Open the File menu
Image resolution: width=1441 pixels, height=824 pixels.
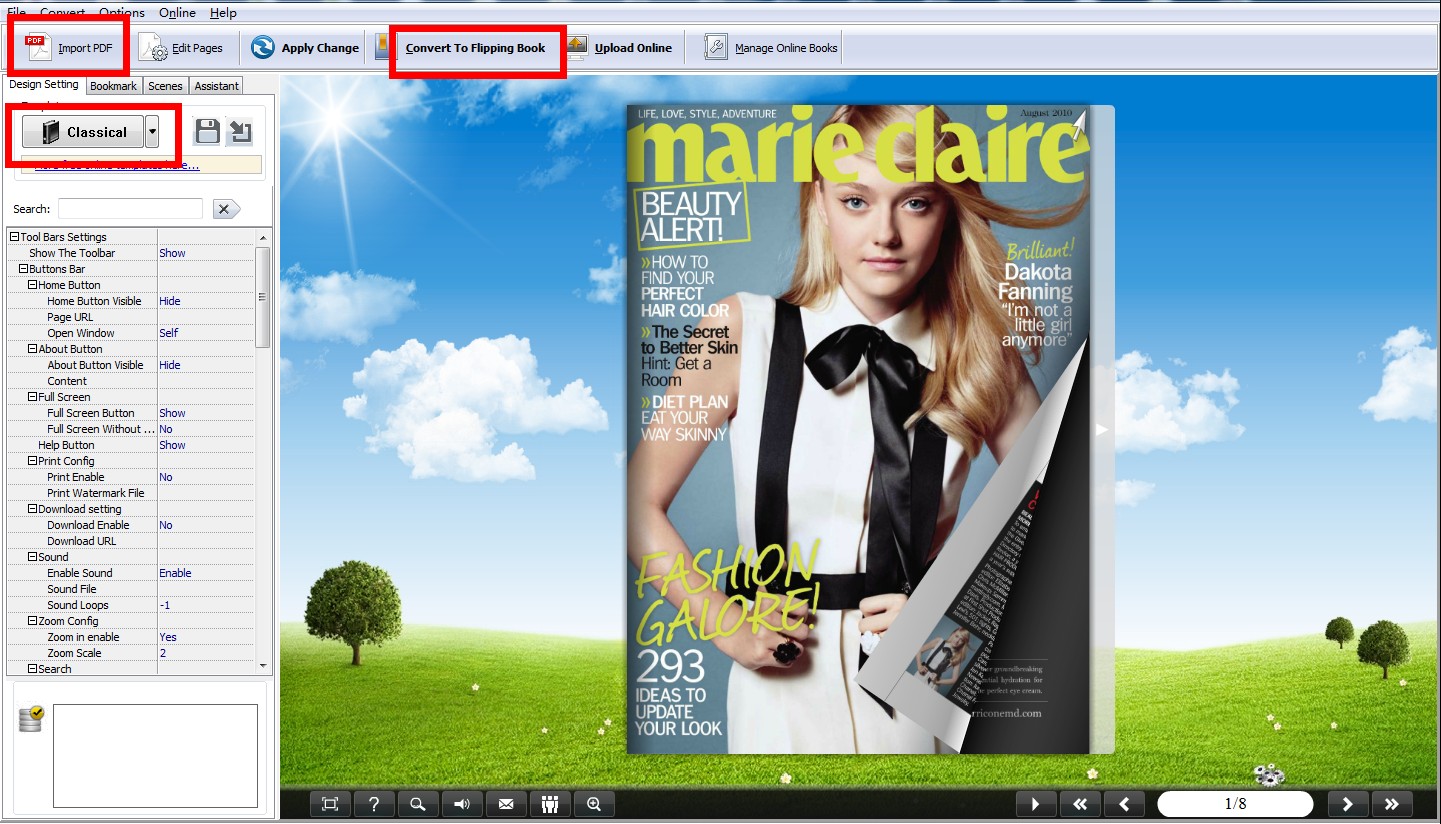tap(16, 12)
